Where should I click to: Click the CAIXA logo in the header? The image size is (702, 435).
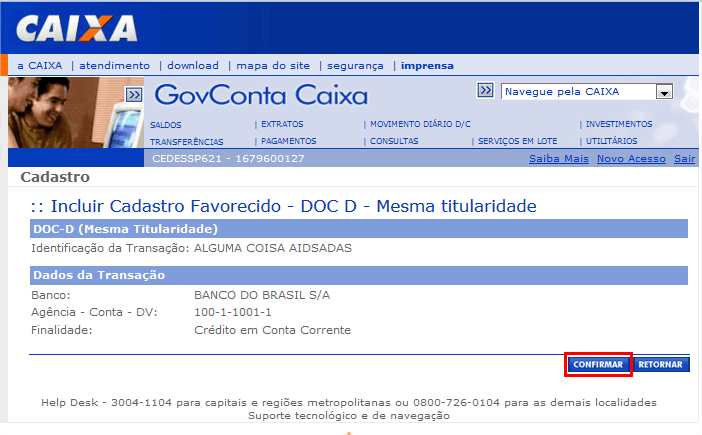coord(77,29)
